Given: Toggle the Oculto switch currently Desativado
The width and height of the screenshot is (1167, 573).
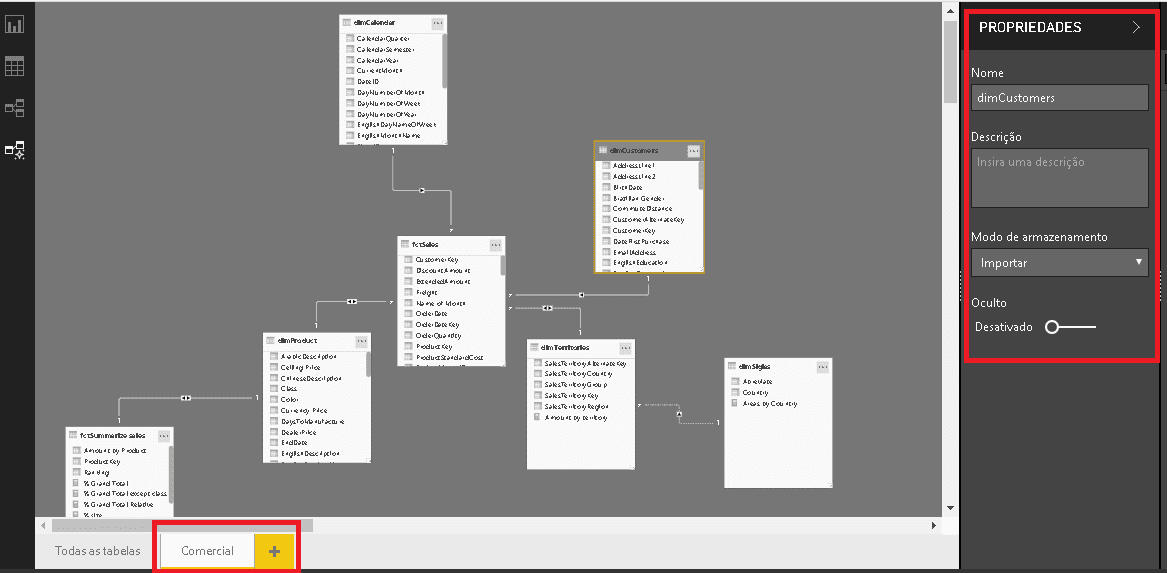Looking at the screenshot, I should (x=1070, y=327).
